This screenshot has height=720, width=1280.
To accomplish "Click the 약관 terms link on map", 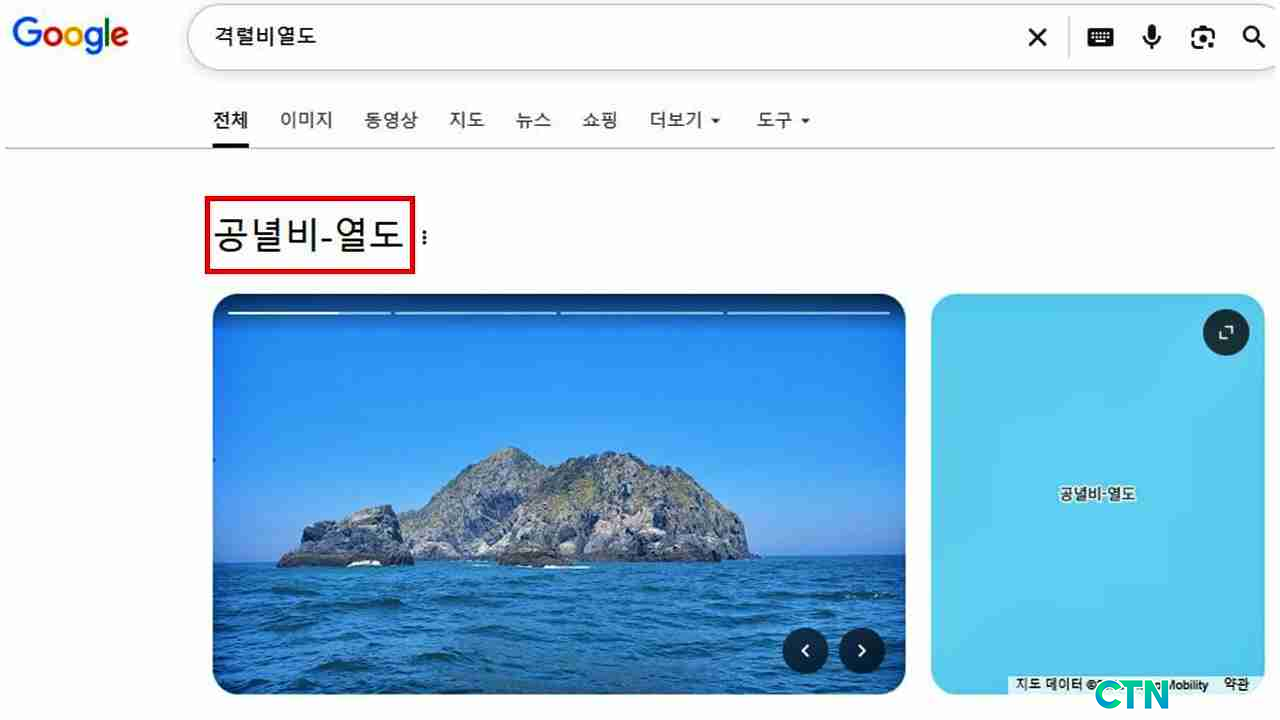I will tap(1236, 684).
